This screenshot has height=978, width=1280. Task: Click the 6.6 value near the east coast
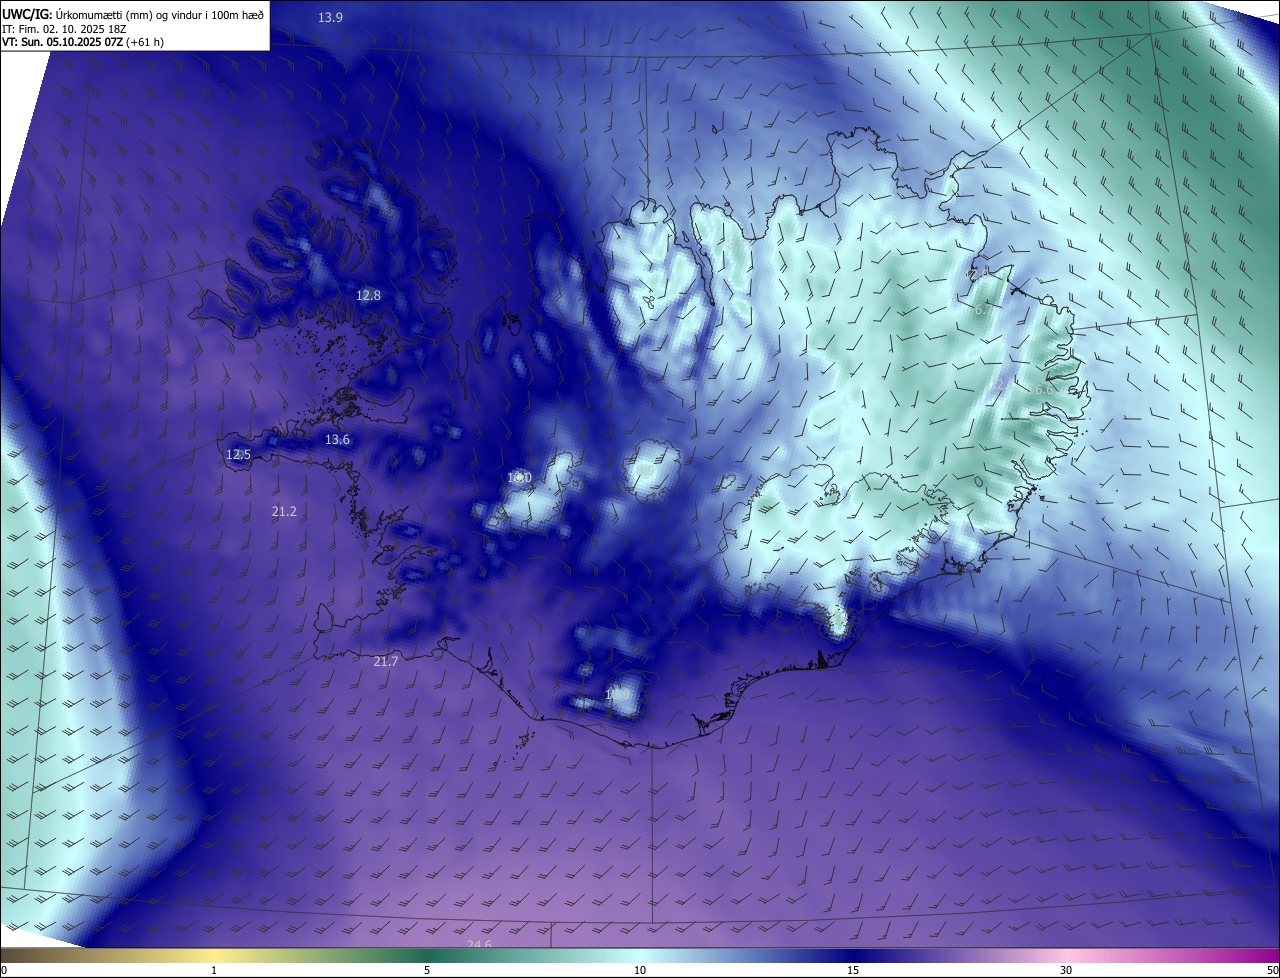pyautogui.click(x=1043, y=389)
